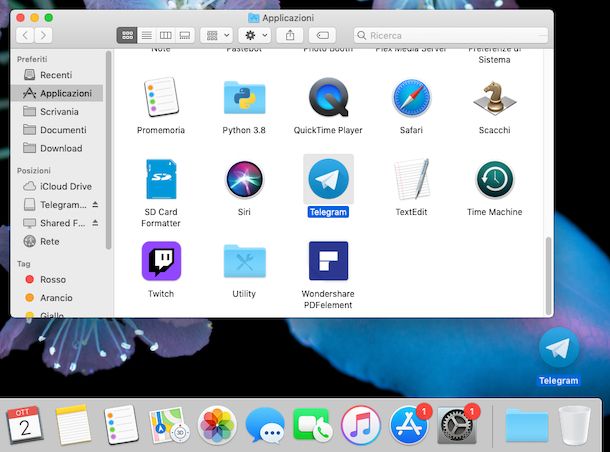This screenshot has height=452, width=610.
Task: Select the Twitch app icon
Action: point(161,261)
